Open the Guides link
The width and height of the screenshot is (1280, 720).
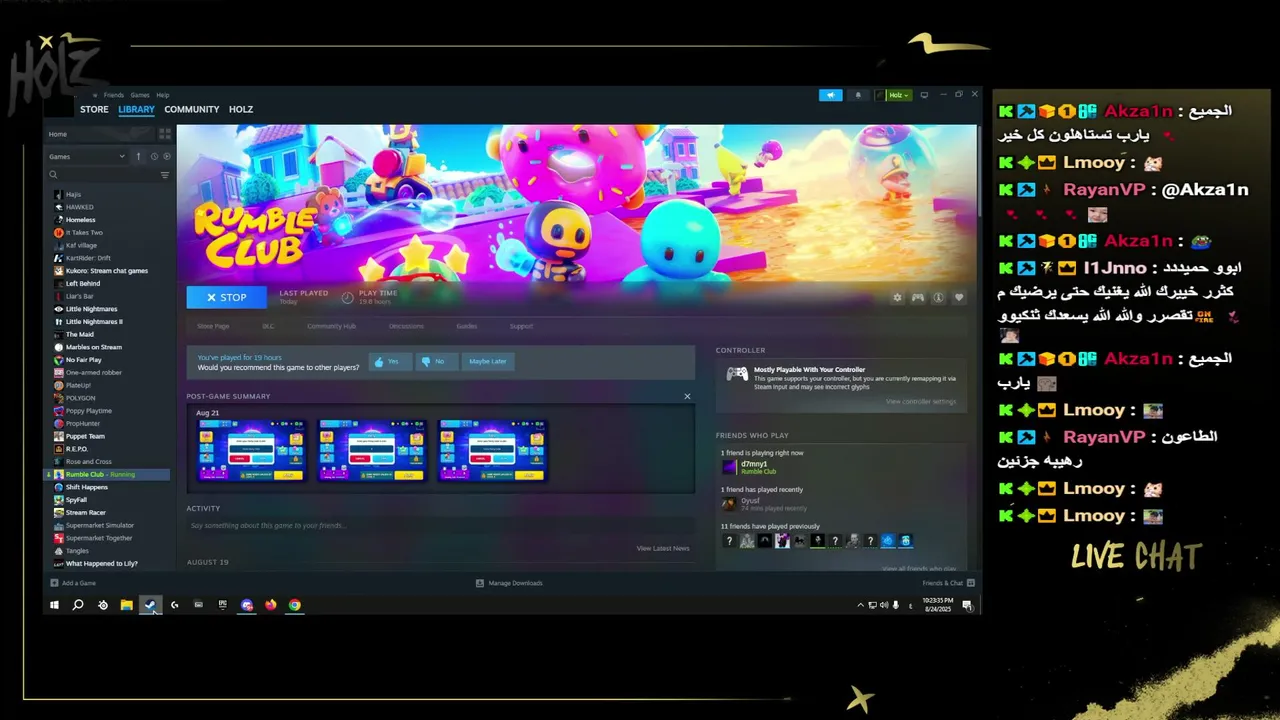click(x=467, y=326)
